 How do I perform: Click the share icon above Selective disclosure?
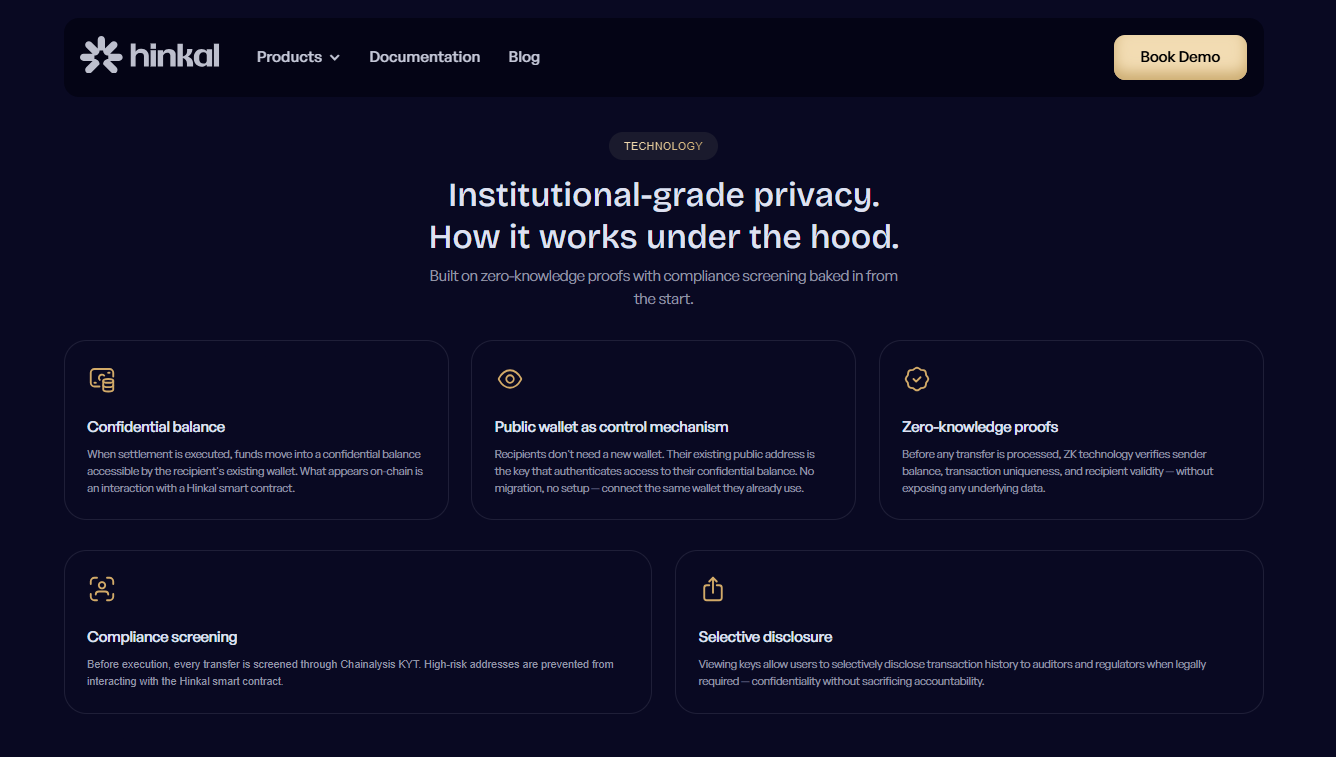tap(712, 589)
